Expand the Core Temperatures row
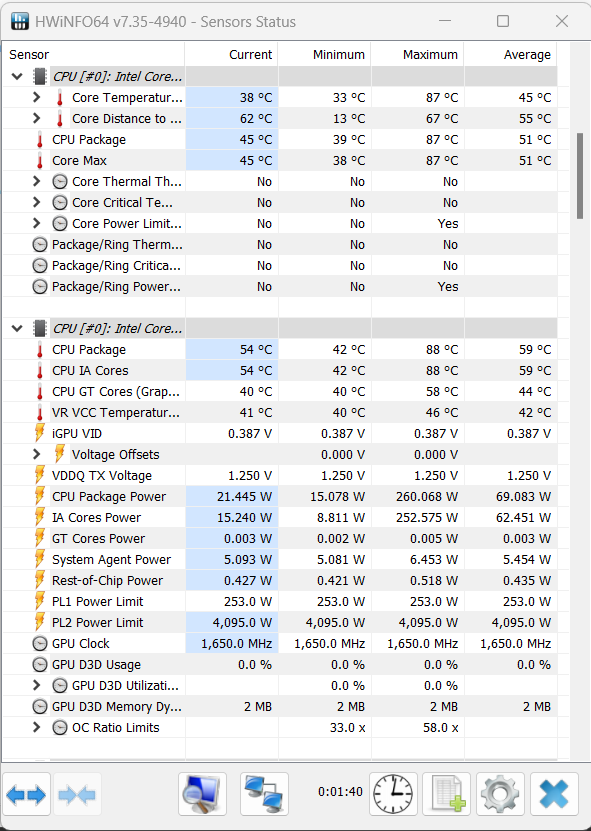This screenshot has width=591, height=831. pyautogui.click(x=38, y=97)
